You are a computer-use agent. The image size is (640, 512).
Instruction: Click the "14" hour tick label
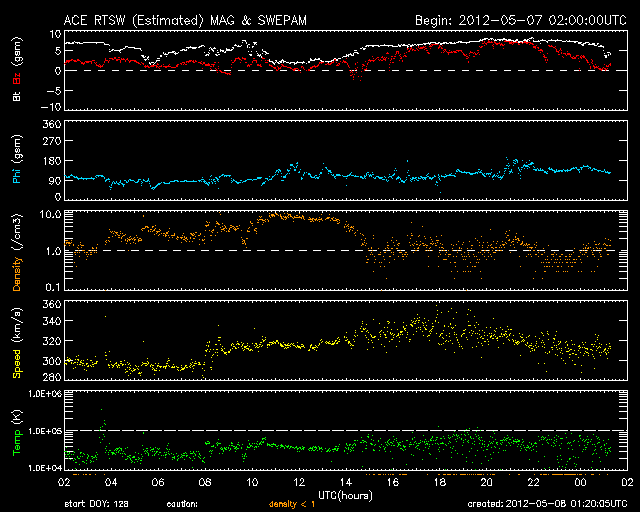click(x=346, y=483)
